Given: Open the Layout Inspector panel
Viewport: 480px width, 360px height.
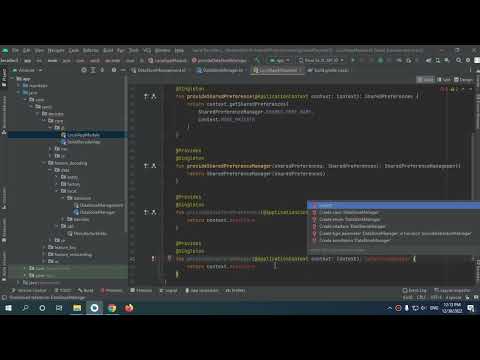Looking at the screenshot, I should (452, 291).
